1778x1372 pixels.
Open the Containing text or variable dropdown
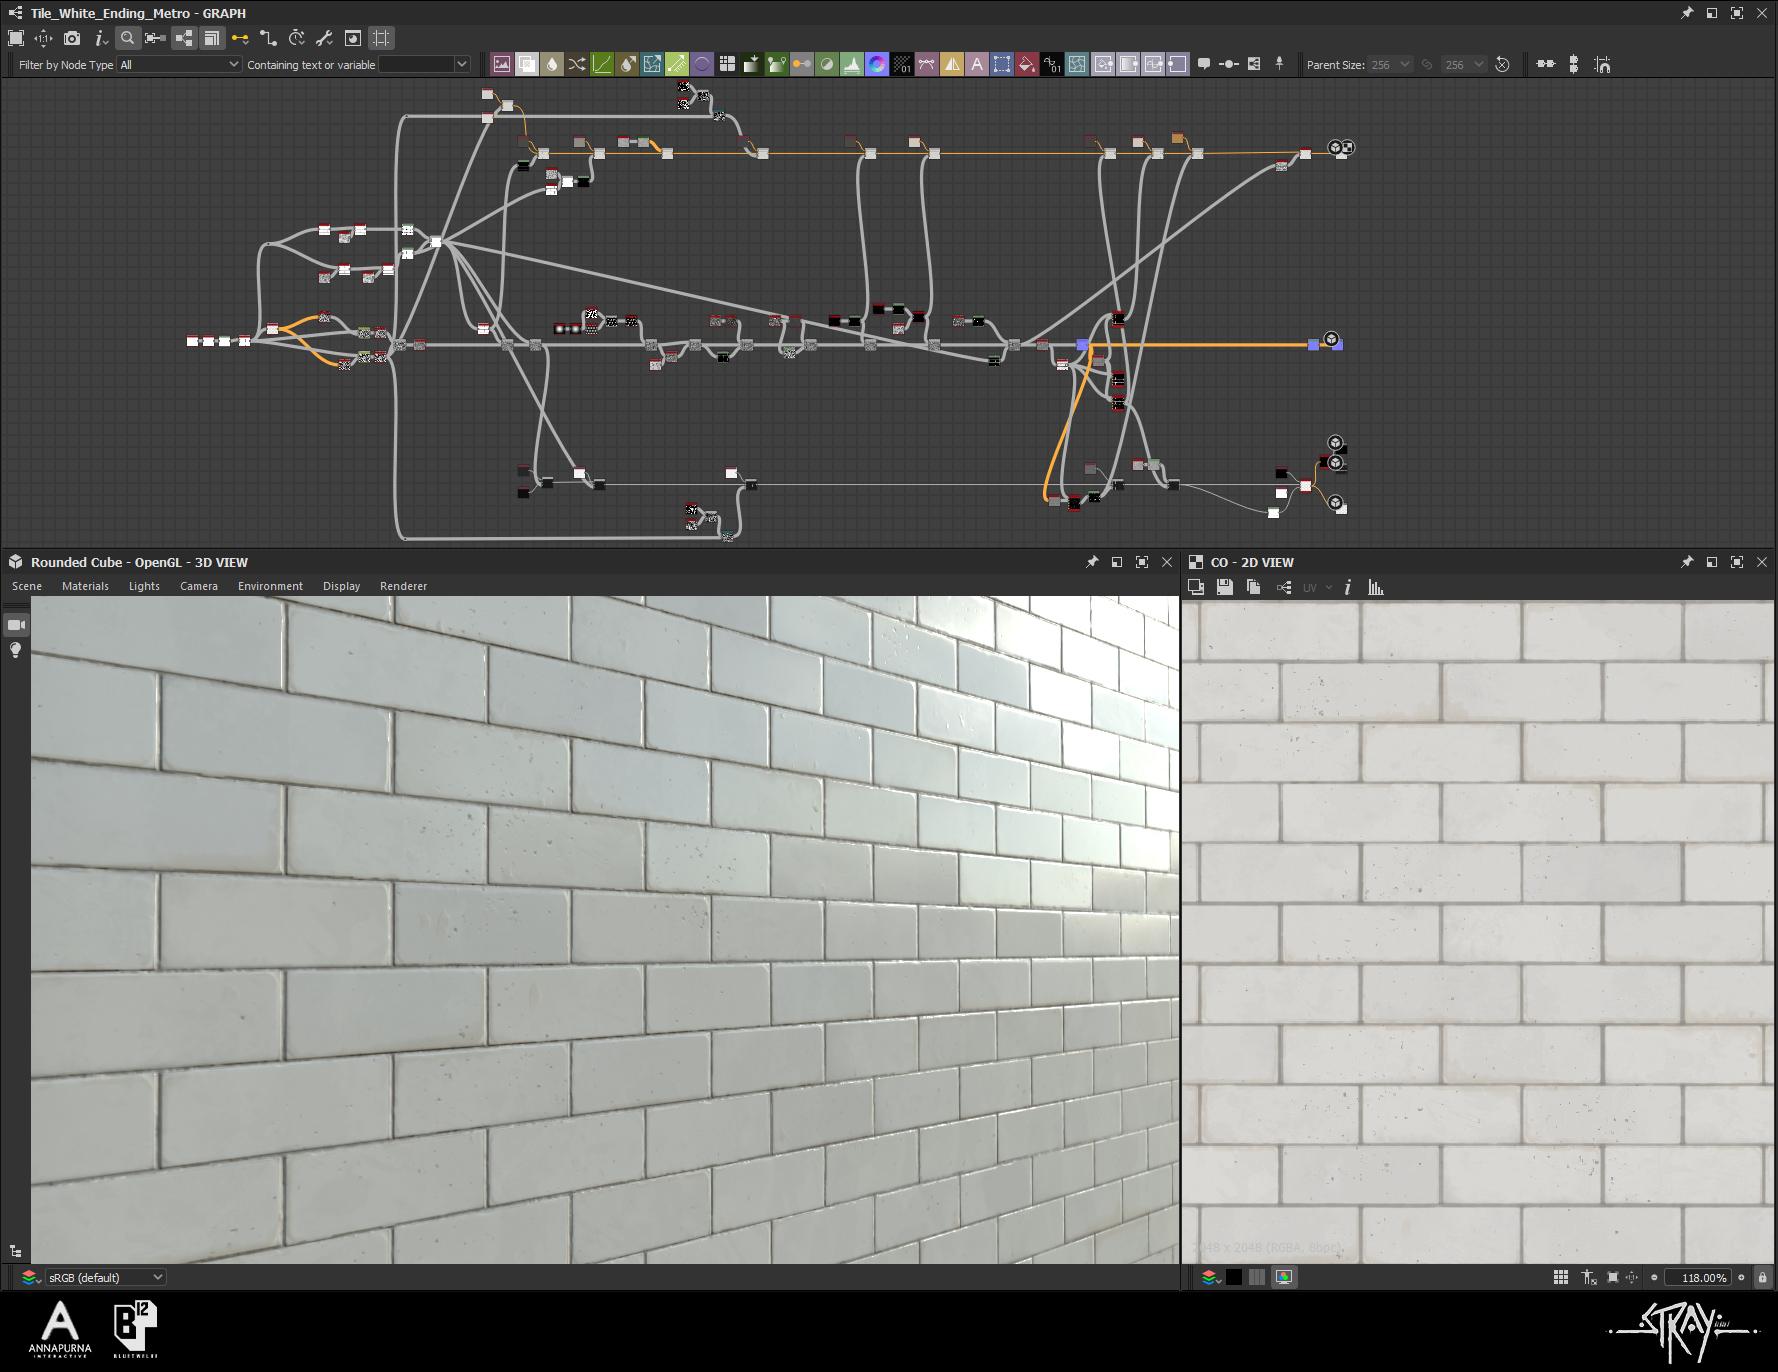pyautogui.click(x=424, y=64)
